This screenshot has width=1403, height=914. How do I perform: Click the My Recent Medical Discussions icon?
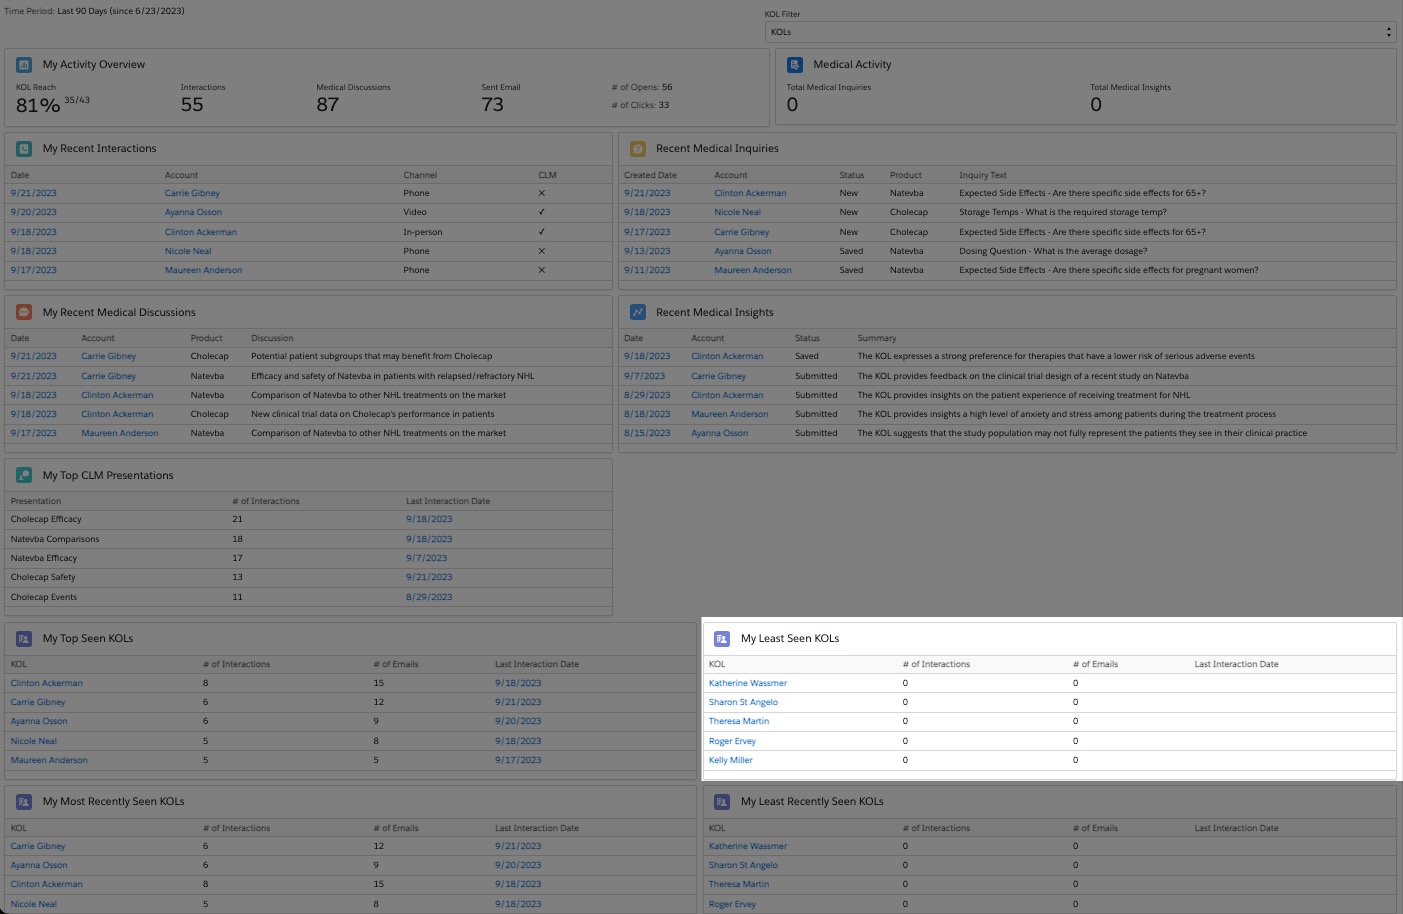[x=24, y=312]
